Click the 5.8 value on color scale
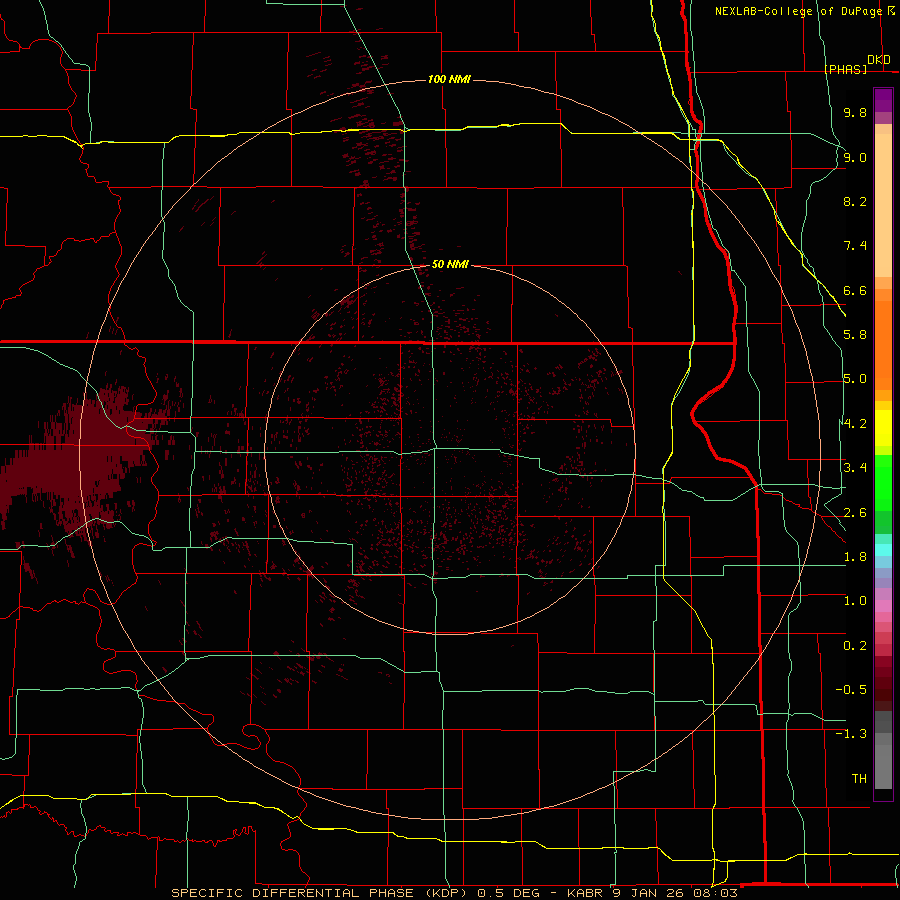The width and height of the screenshot is (900, 900). pos(855,335)
